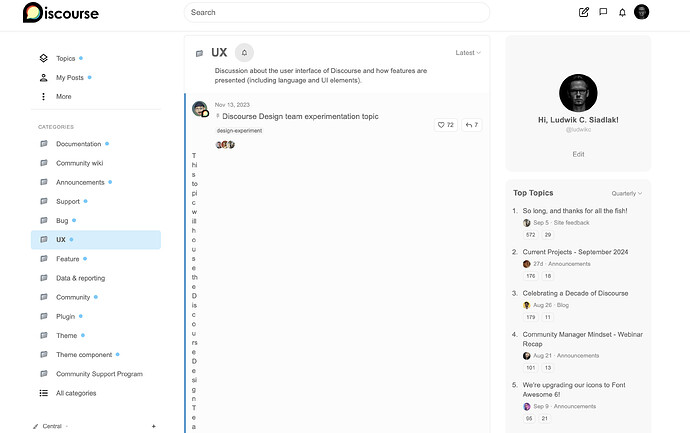
Task: Click the Feature category icon
Action: click(x=44, y=259)
